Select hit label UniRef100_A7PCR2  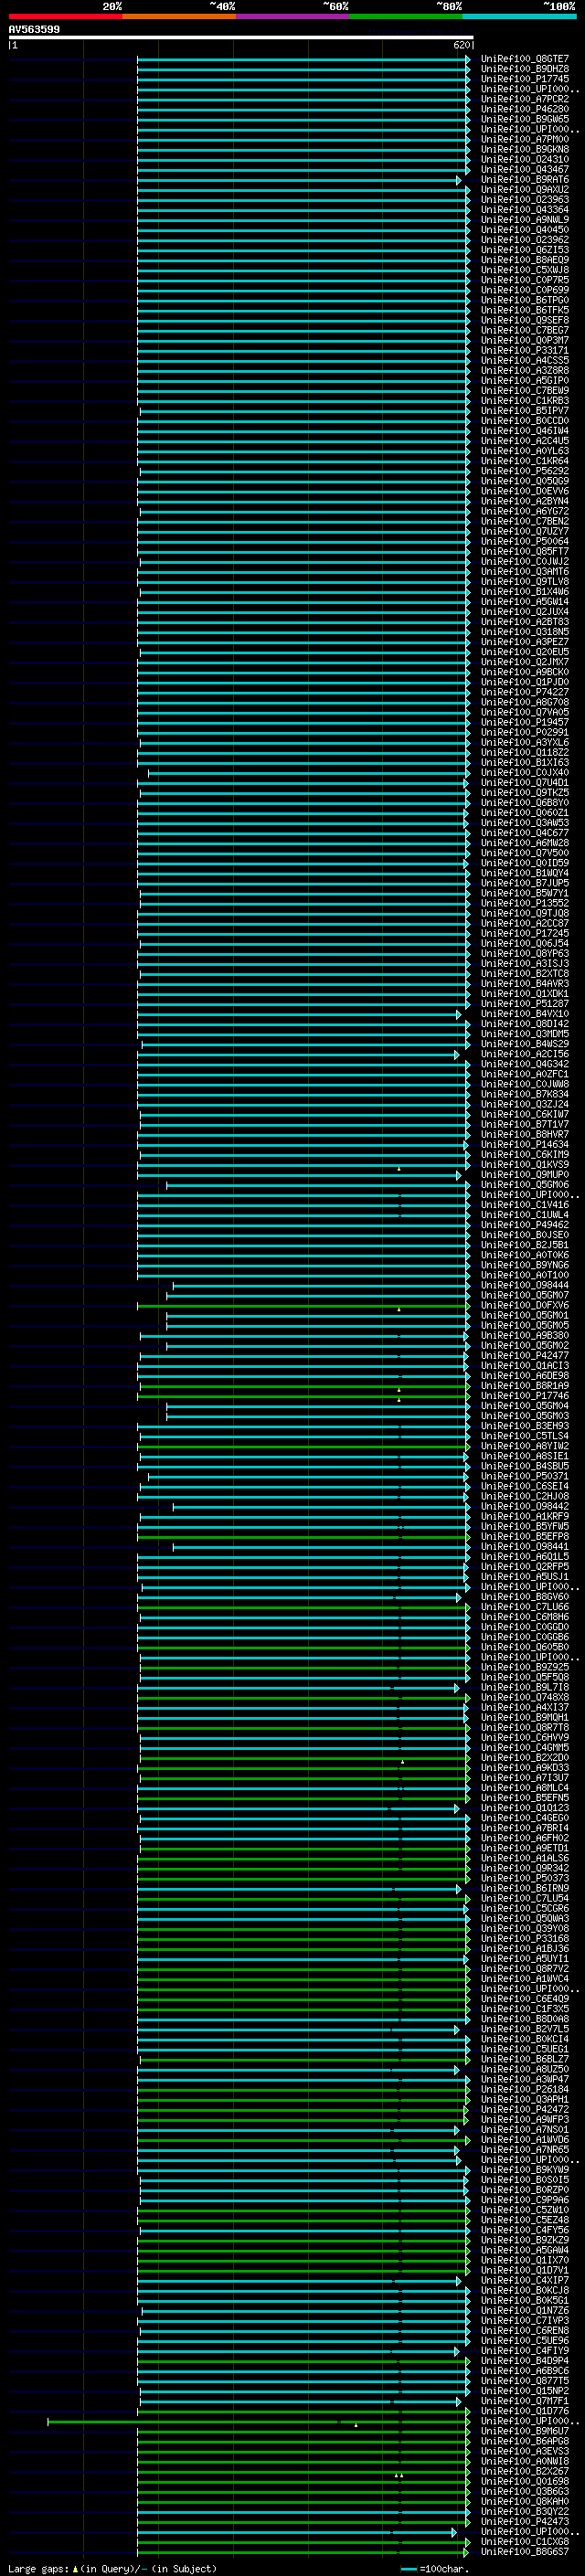[525, 99]
